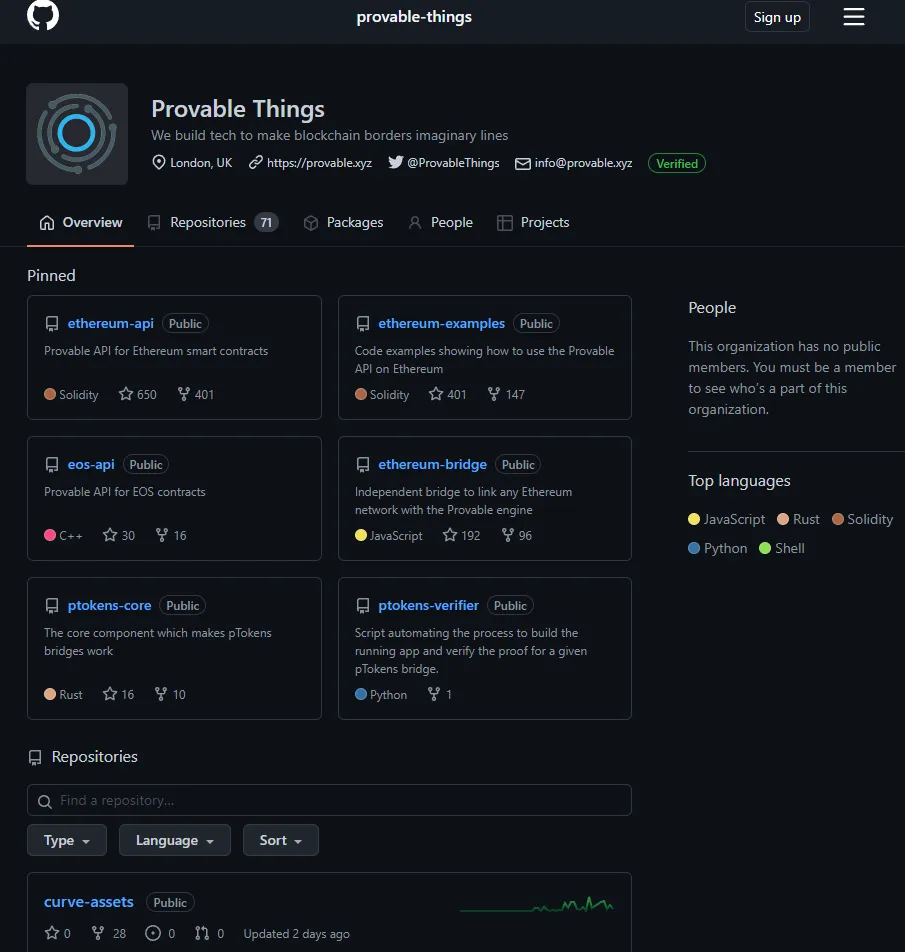Click the fork icon on ptokens-verifier
This screenshot has height=952, width=905.
coord(434,694)
